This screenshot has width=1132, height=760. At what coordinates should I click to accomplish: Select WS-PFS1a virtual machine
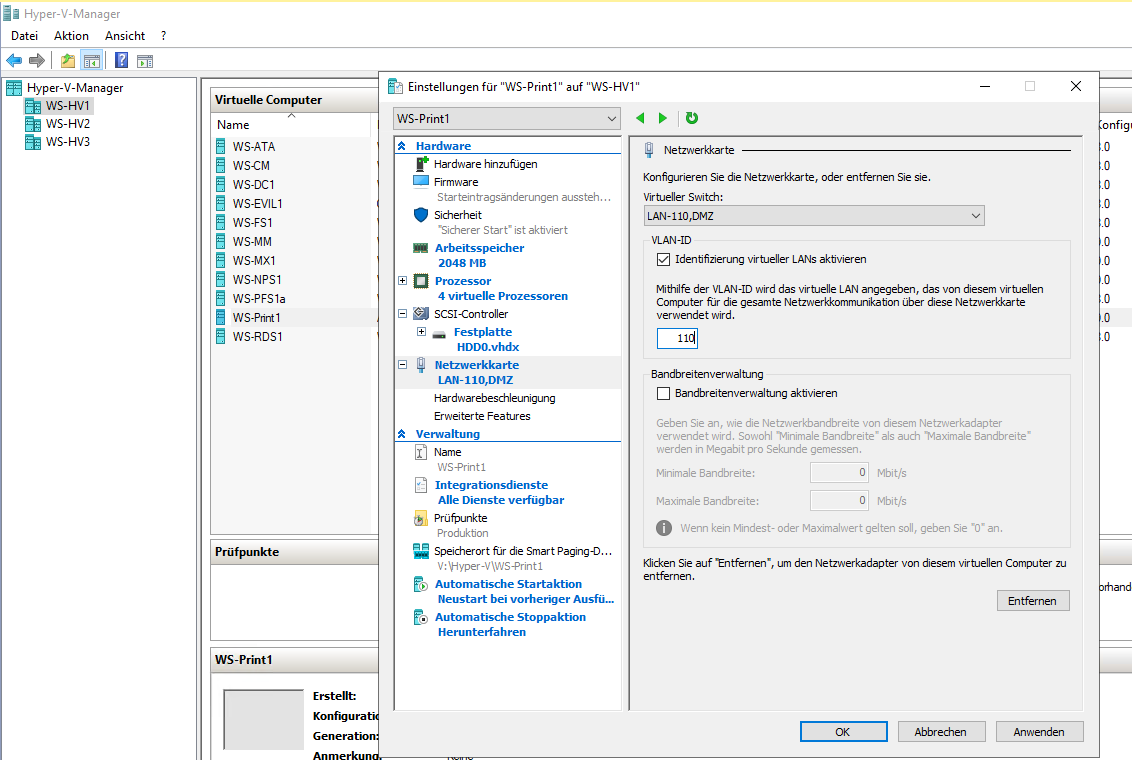tap(258, 299)
